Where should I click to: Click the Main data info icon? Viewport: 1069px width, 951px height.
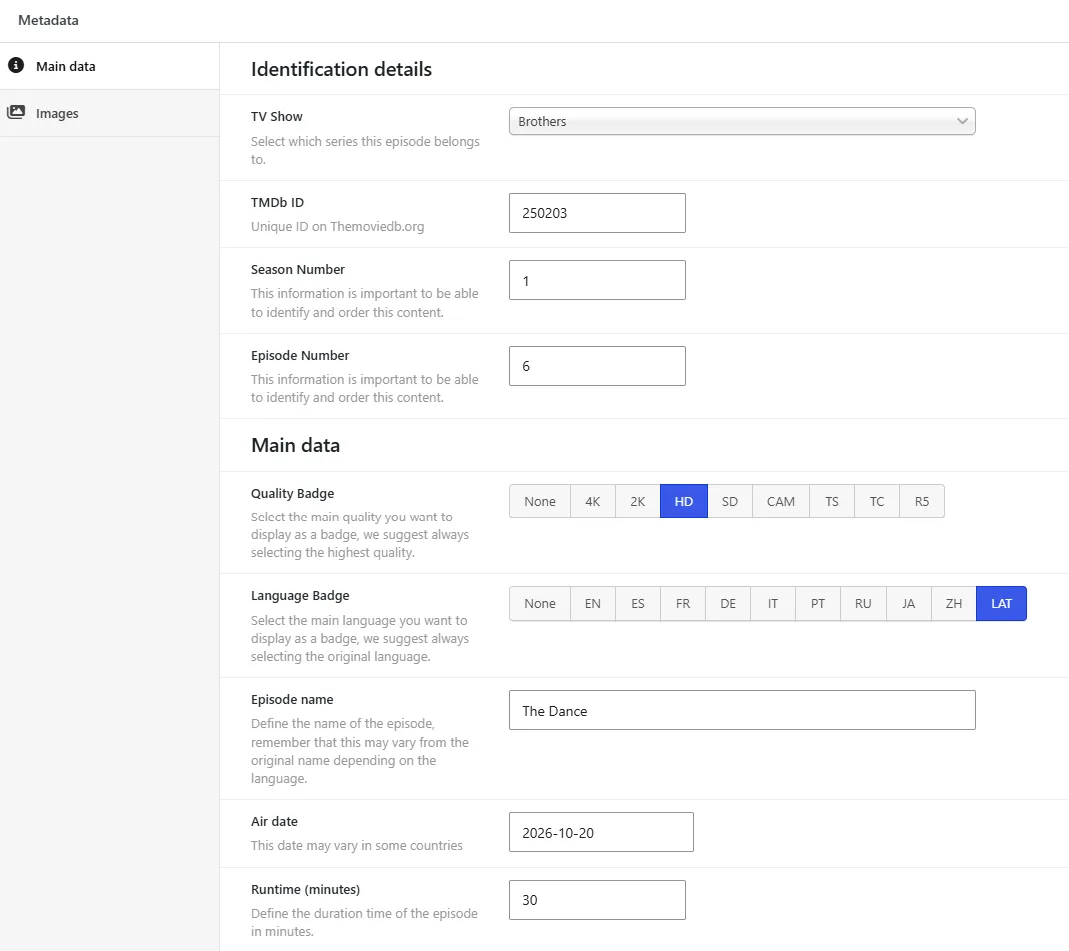tap(16, 65)
